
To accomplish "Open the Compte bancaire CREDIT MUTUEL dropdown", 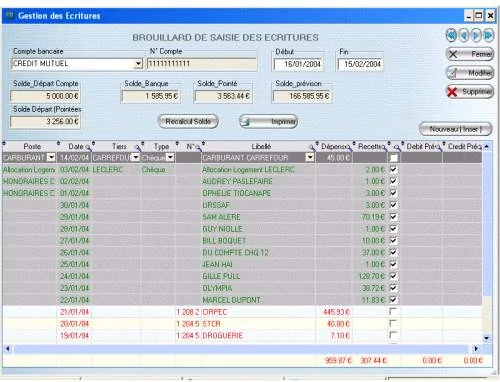I will (x=138, y=64).
